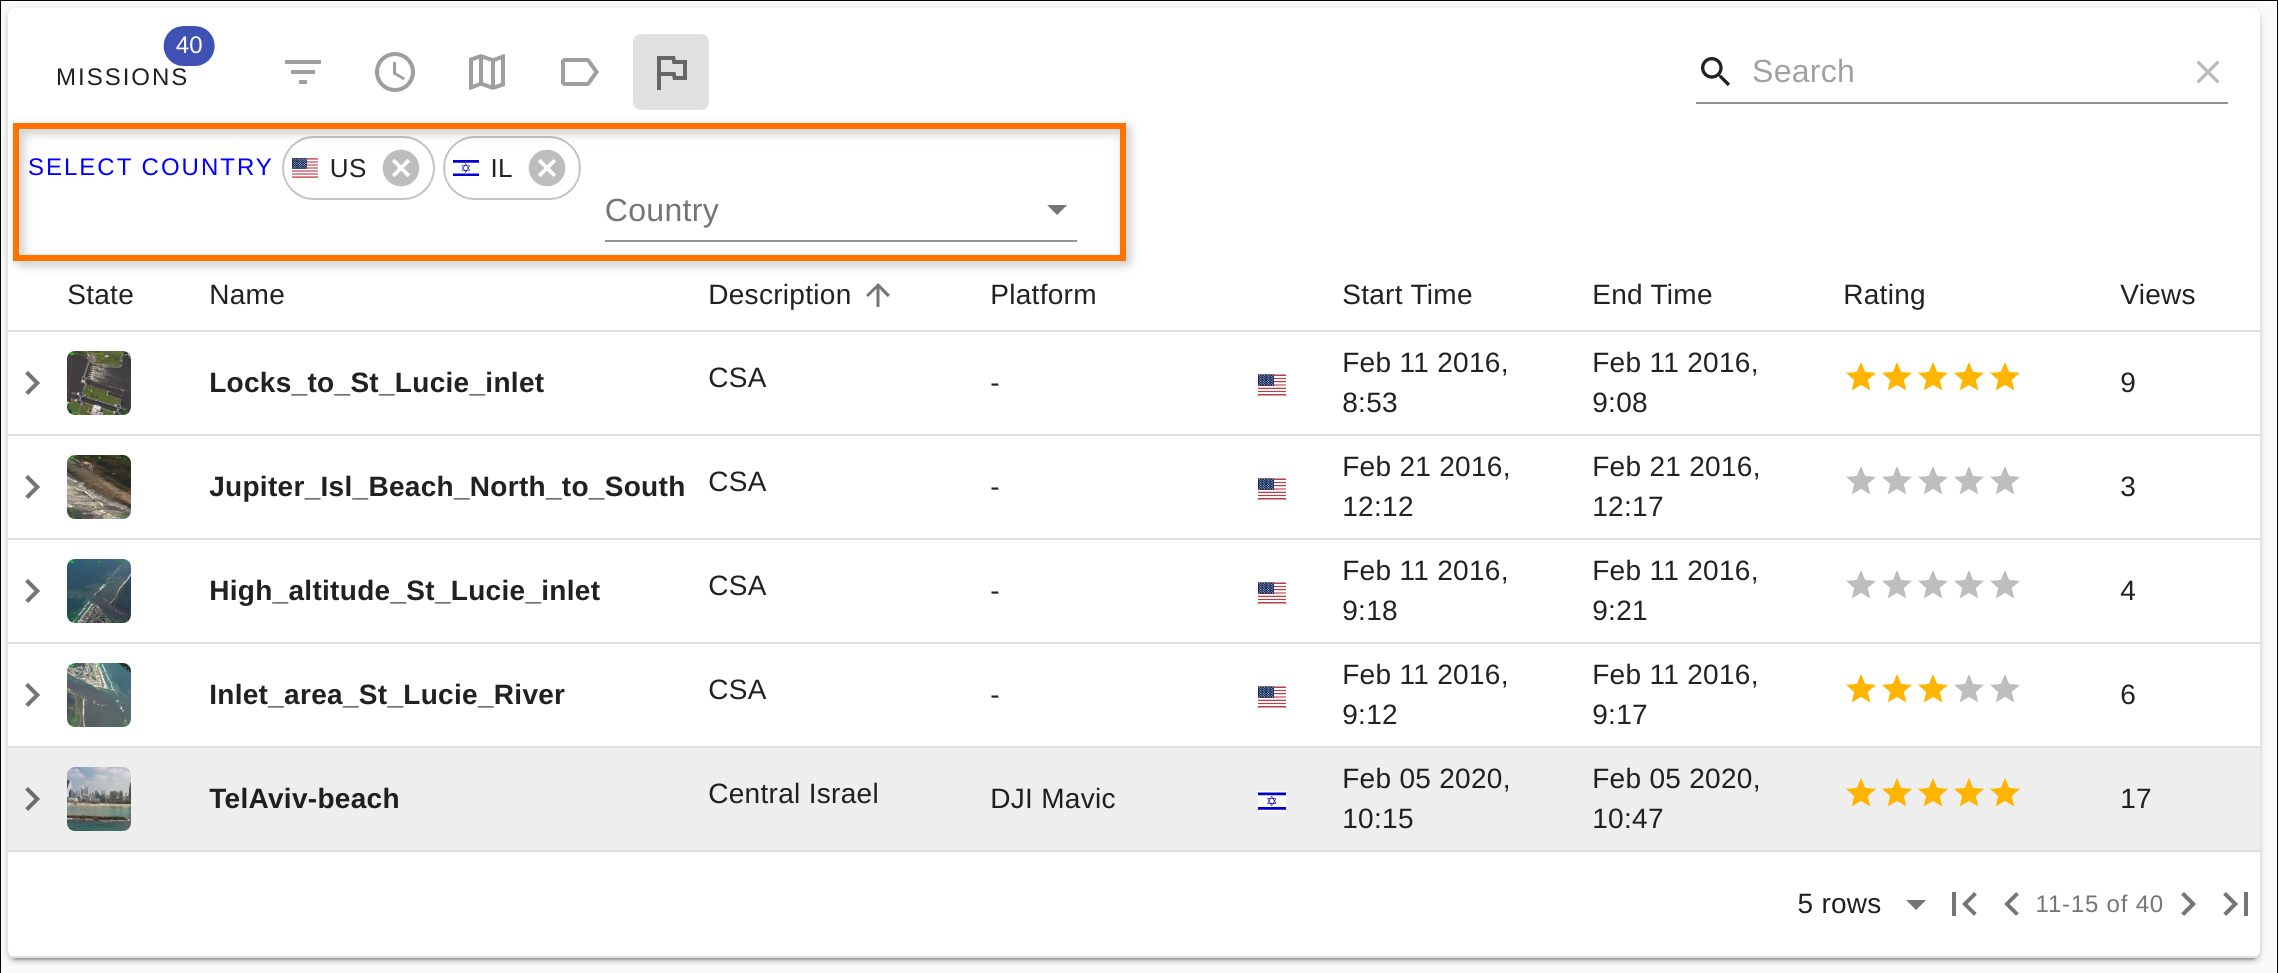This screenshot has height=973, width=2279.
Task: Select the tag/label filter icon
Action: point(579,71)
